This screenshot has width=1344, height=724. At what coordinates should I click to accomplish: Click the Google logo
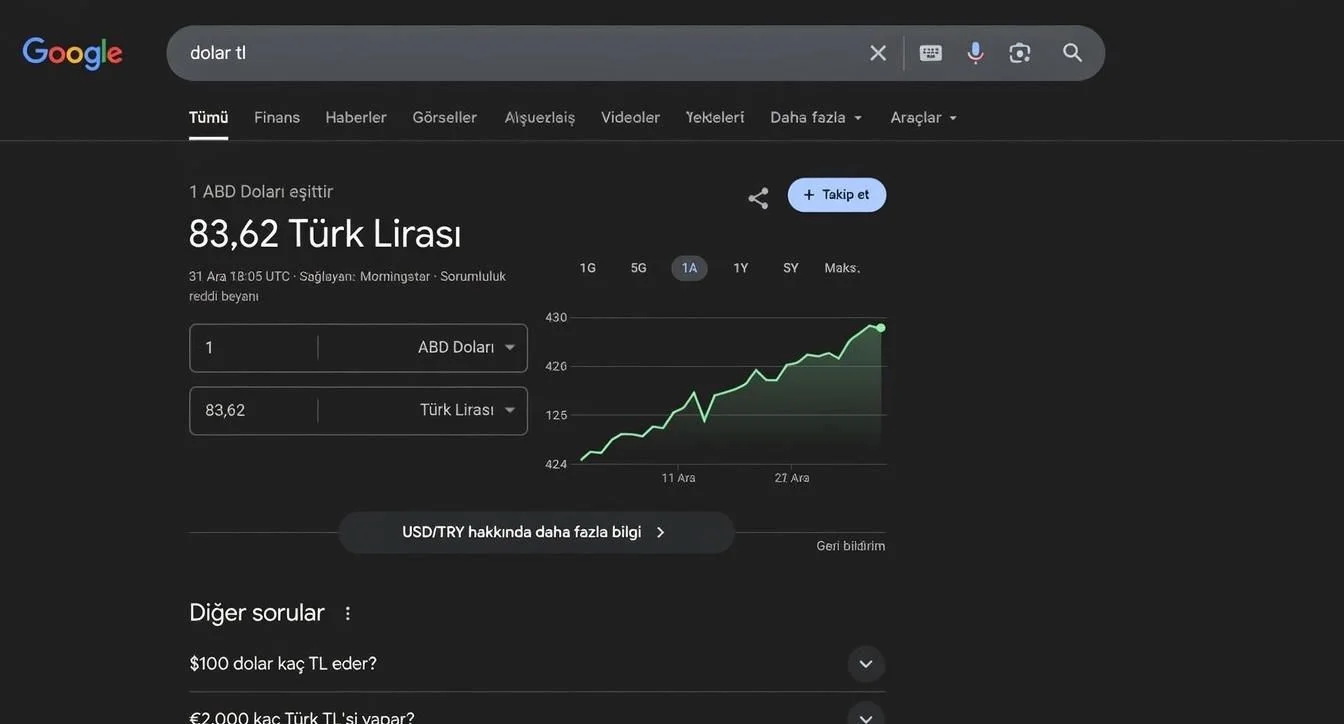pos(72,53)
